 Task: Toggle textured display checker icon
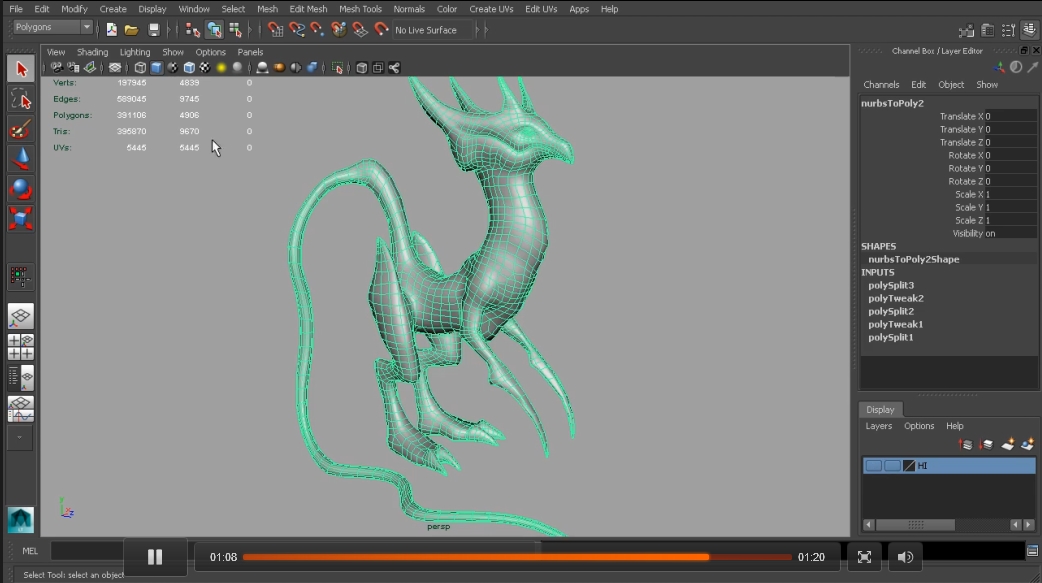click(205, 68)
